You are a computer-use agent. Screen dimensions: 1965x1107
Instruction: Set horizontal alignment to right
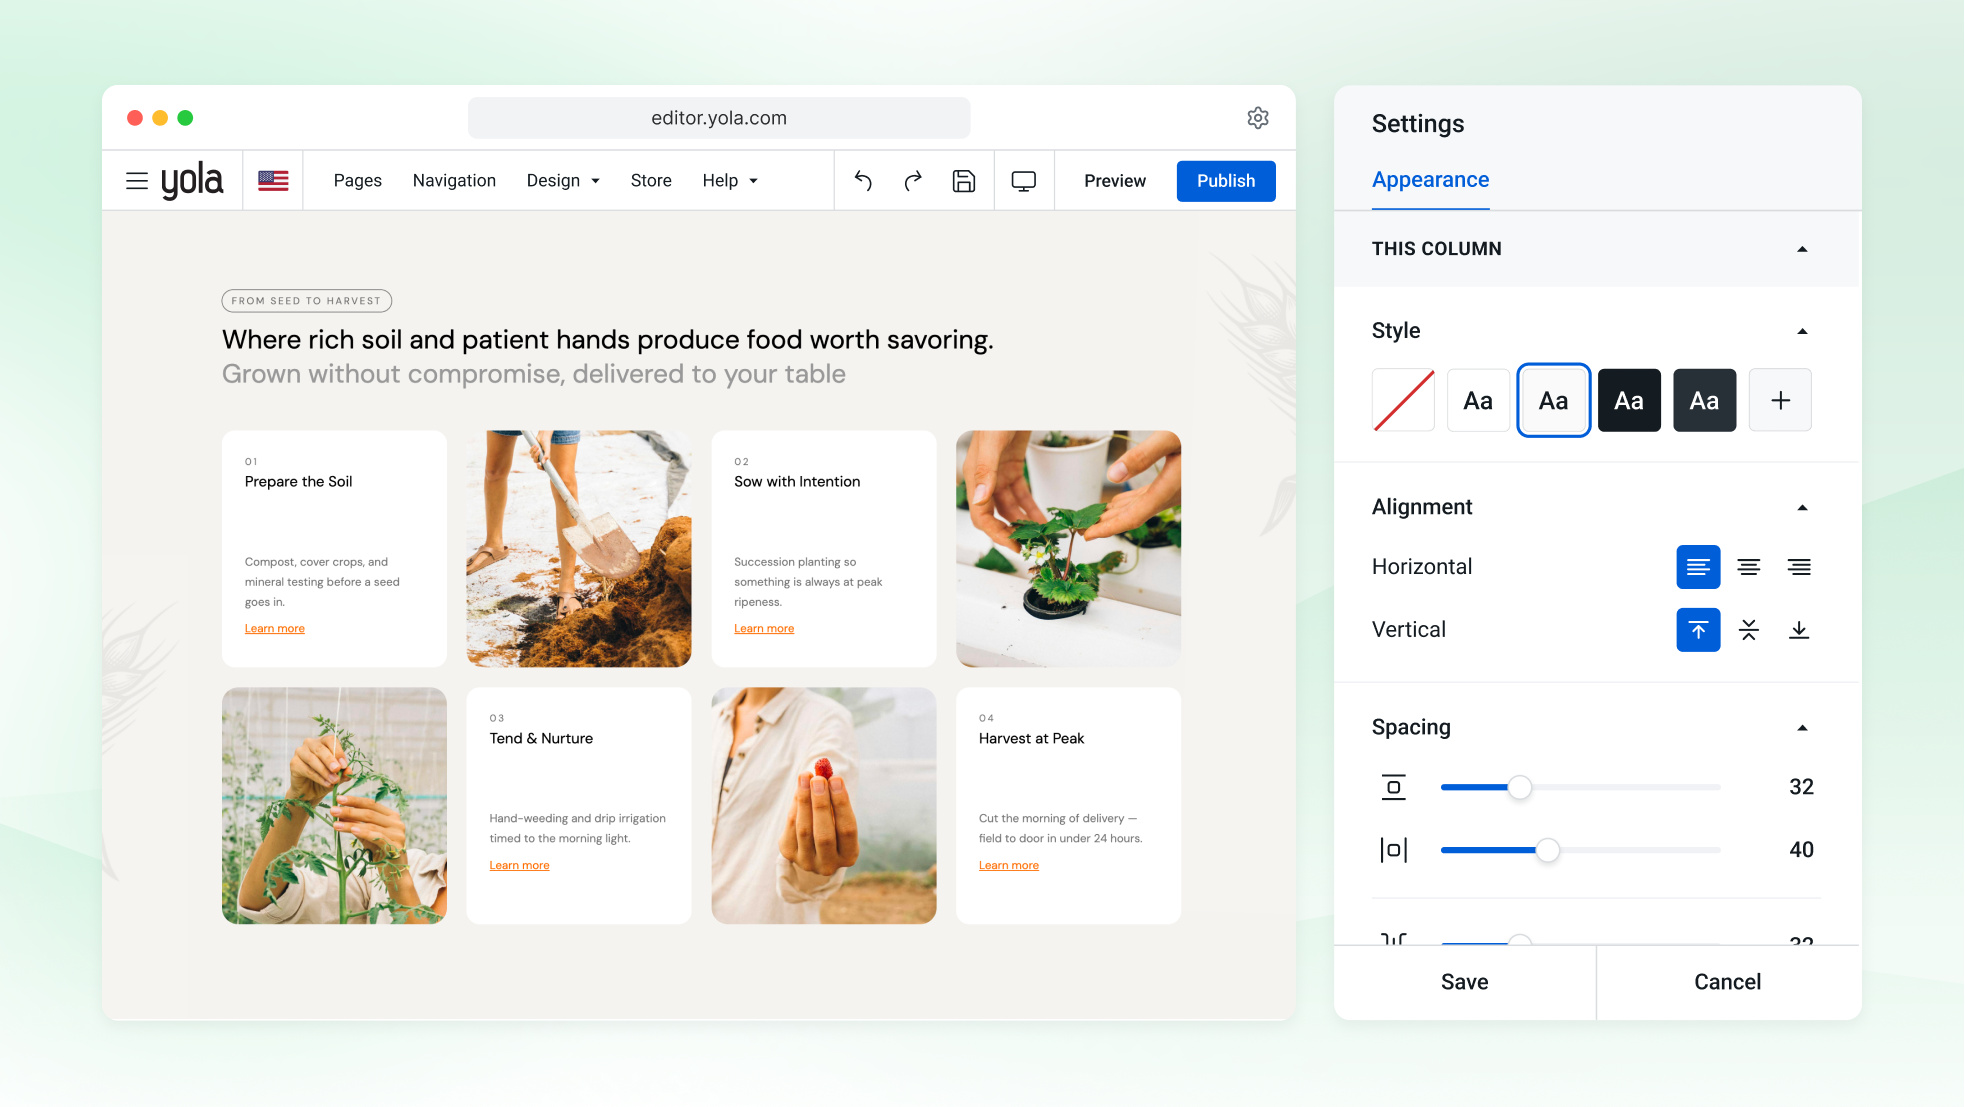(x=1799, y=567)
